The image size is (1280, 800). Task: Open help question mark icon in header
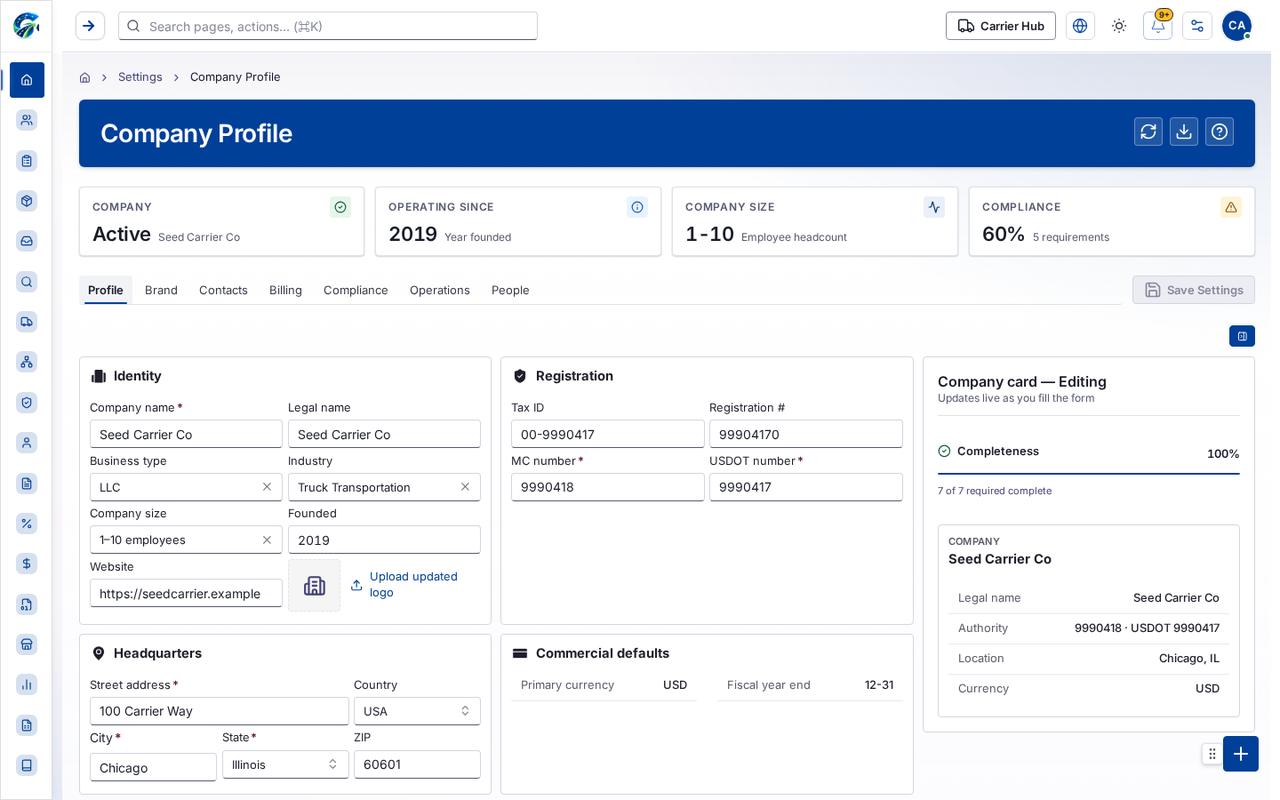1219,132
